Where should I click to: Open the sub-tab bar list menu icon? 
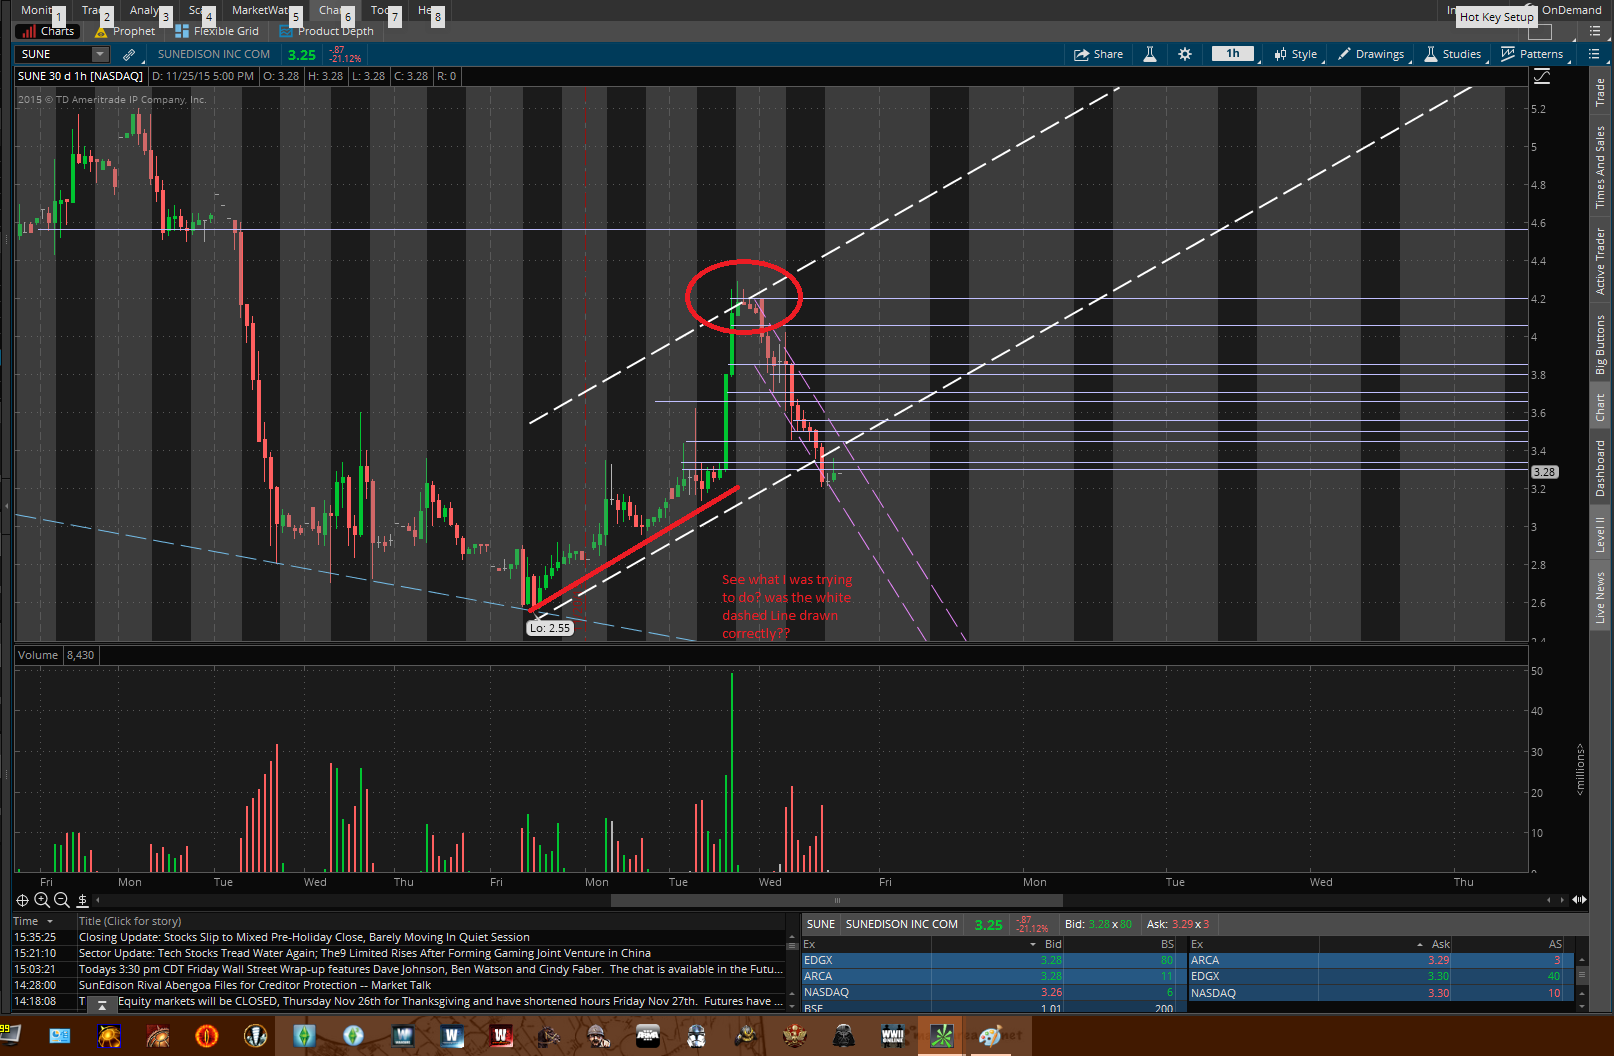coord(1596,31)
